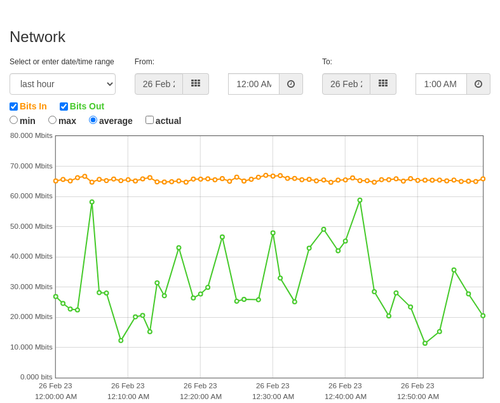Click the 'Select or enter date/time range' label
This screenshot has width=500, height=403.
point(62,62)
